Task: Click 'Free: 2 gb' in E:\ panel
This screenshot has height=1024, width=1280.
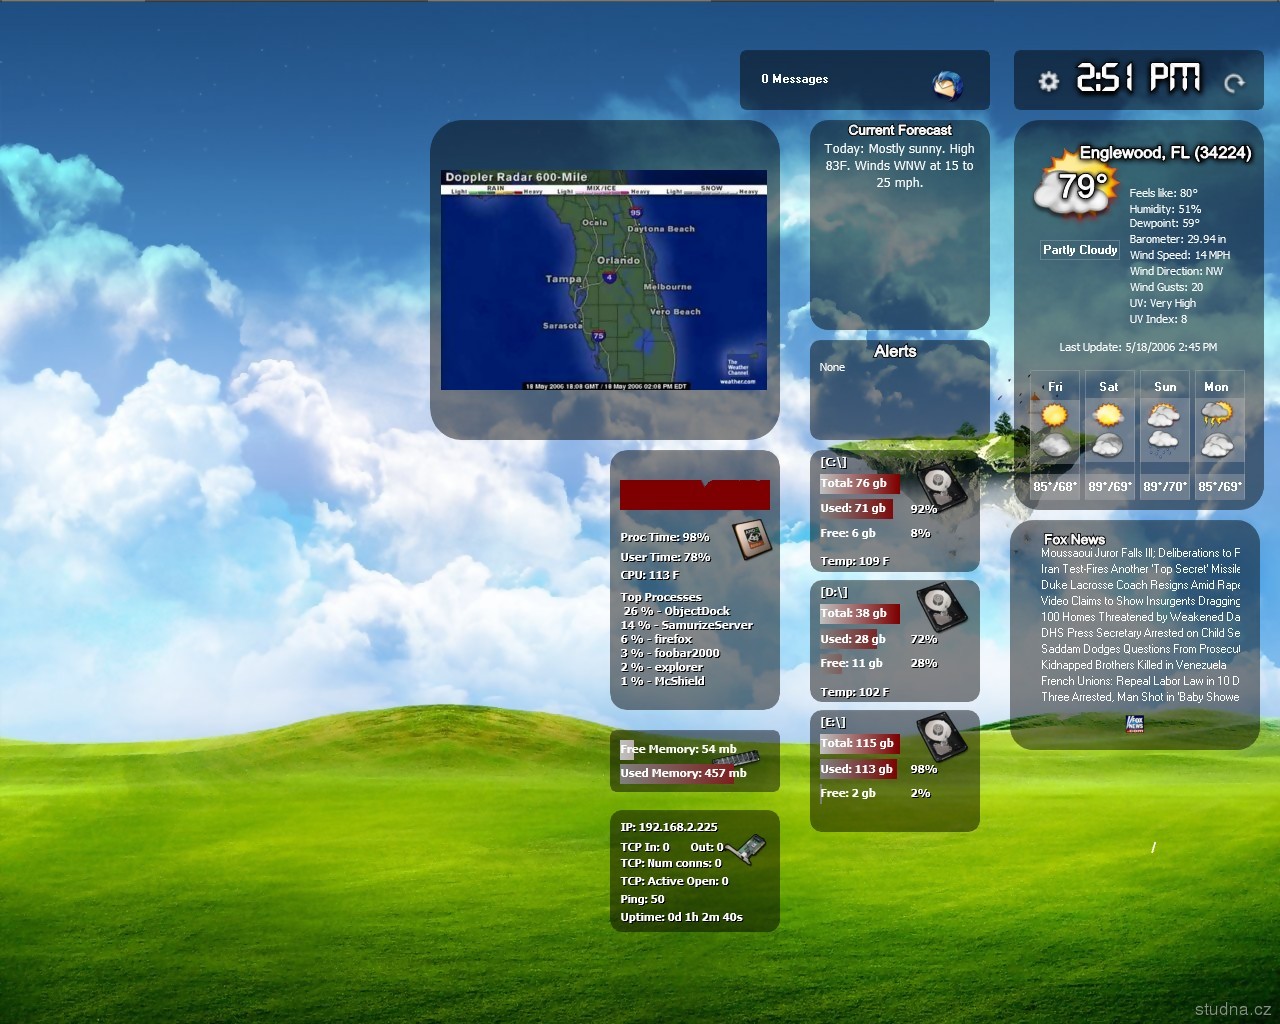Action: pyautogui.click(x=848, y=793)
